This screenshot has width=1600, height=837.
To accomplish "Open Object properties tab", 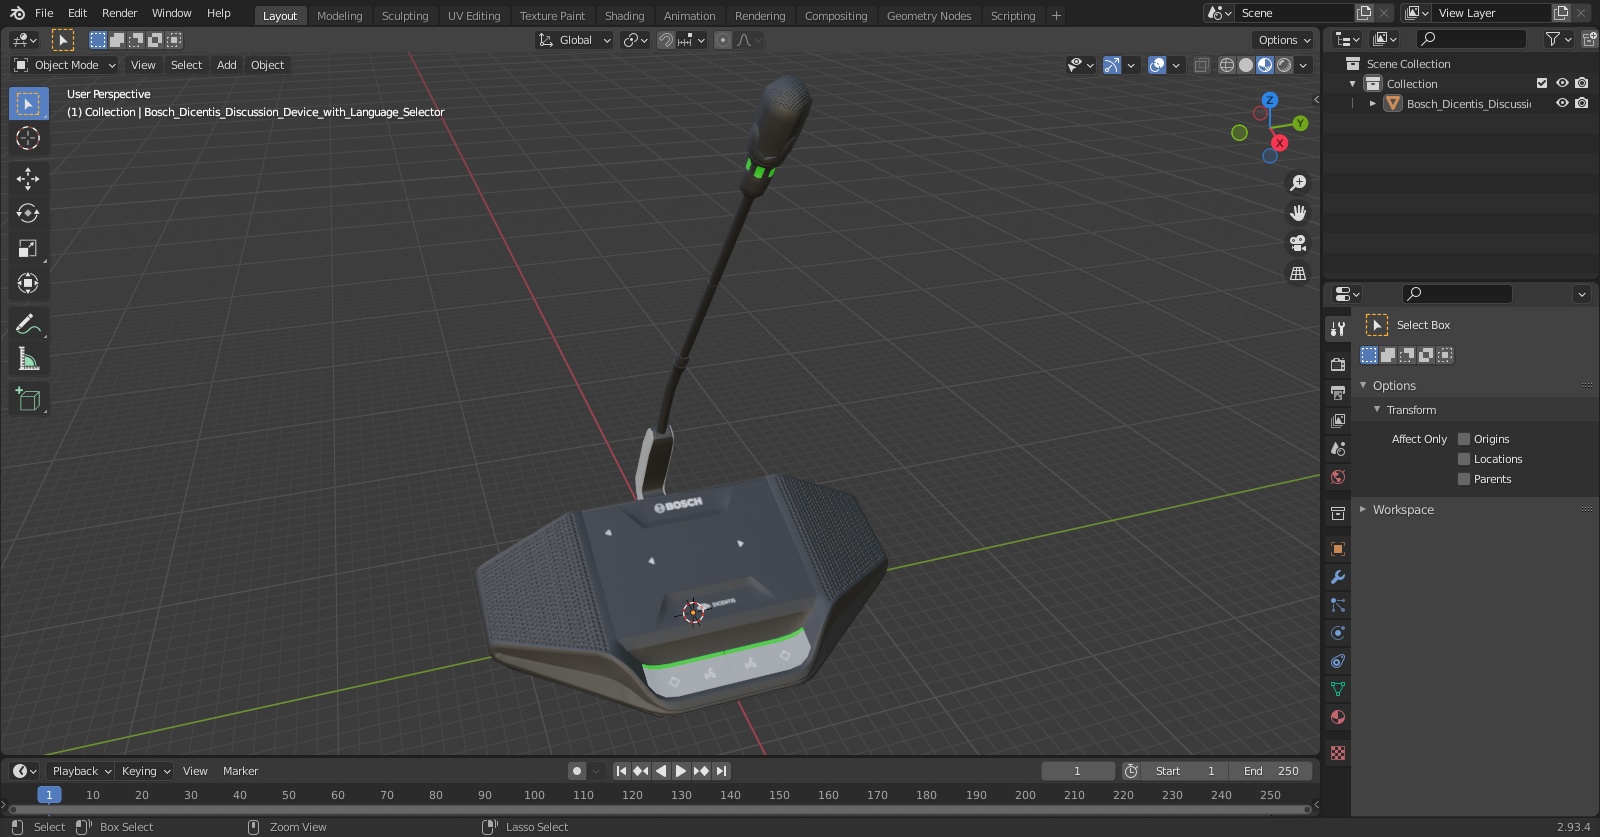I will coord(1338,549).
